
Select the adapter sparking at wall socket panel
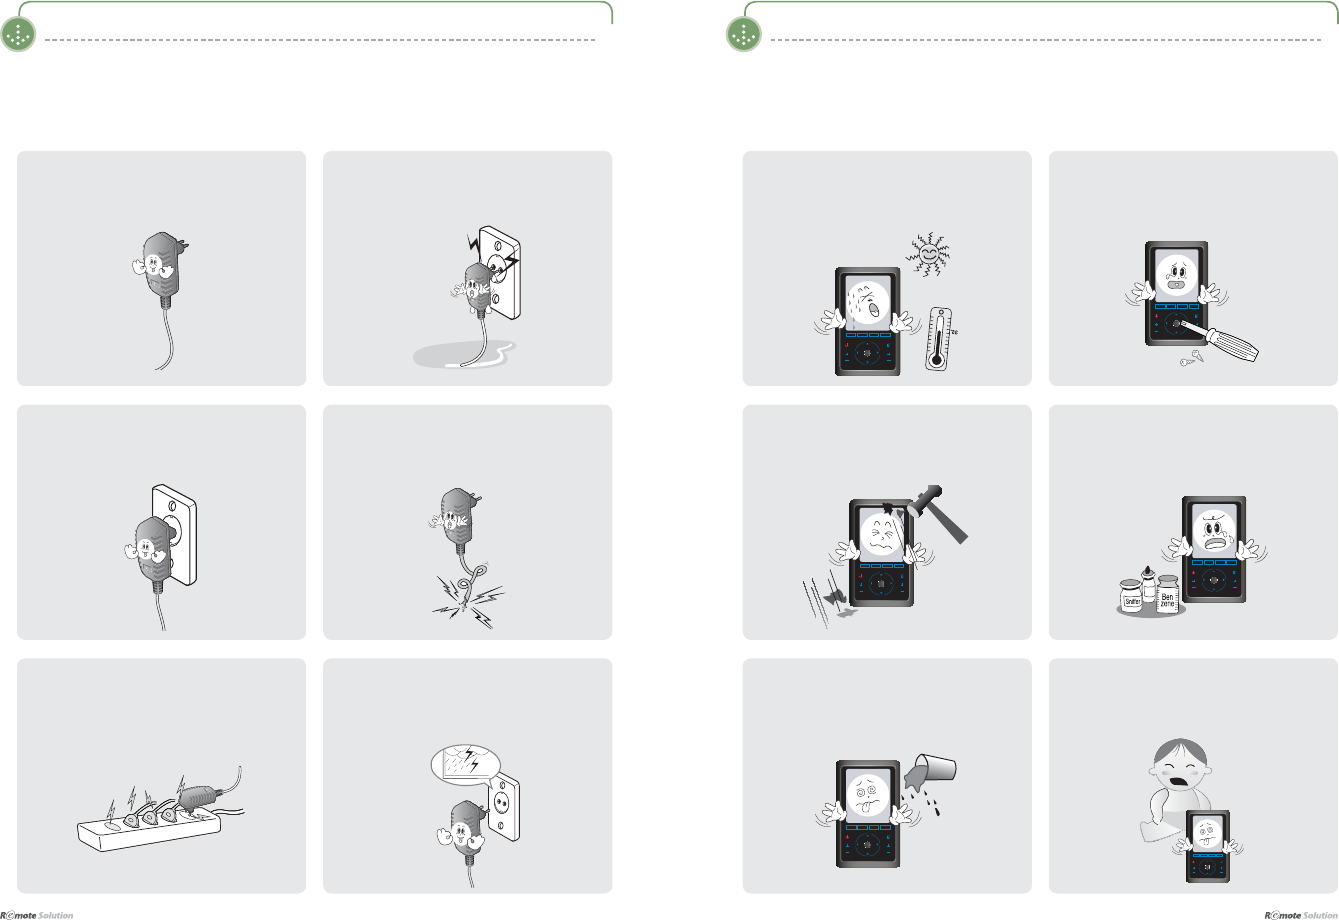click(467, 268)
